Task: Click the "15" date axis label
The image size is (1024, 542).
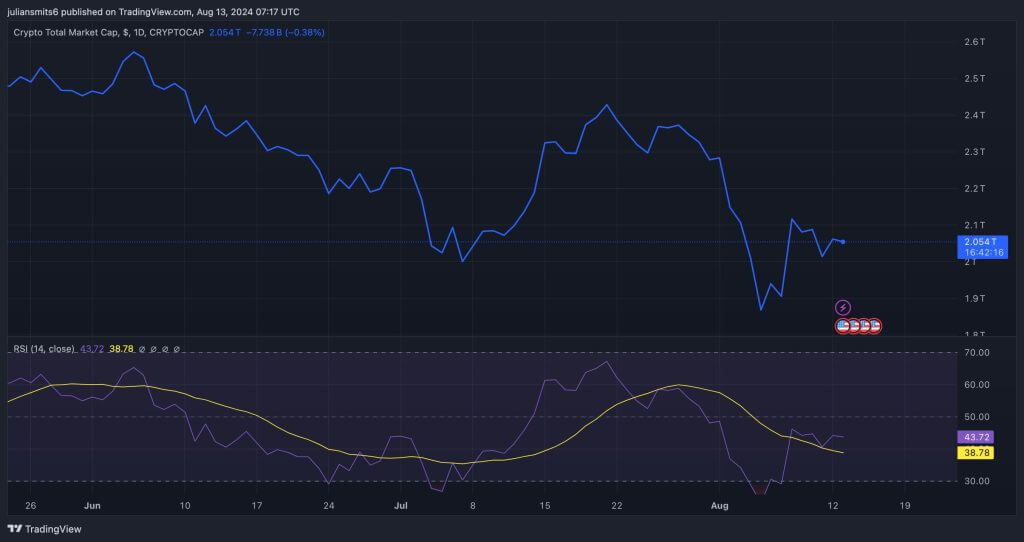Action: pyautogui.click(x=545, y=505)
